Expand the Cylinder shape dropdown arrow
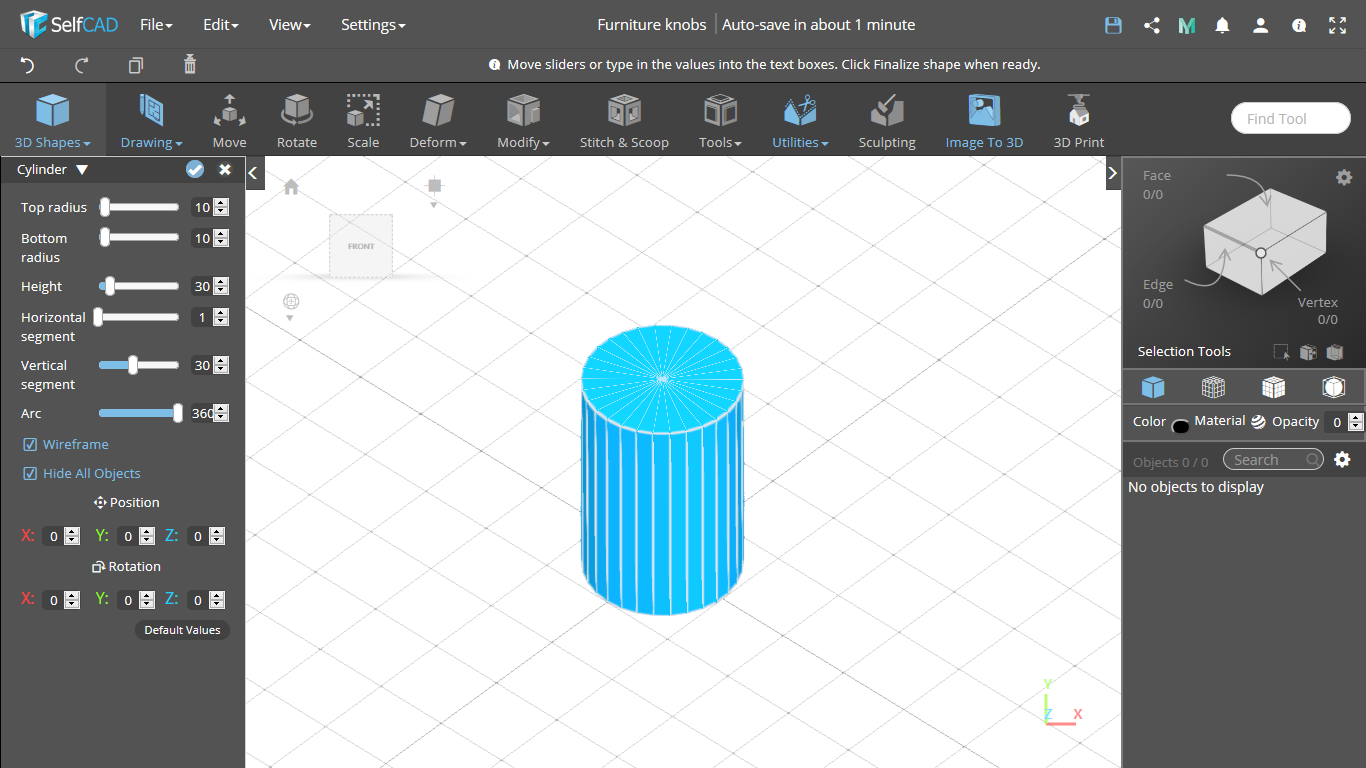This screenshot has height=768, width=1366. [x=82, y=170]
